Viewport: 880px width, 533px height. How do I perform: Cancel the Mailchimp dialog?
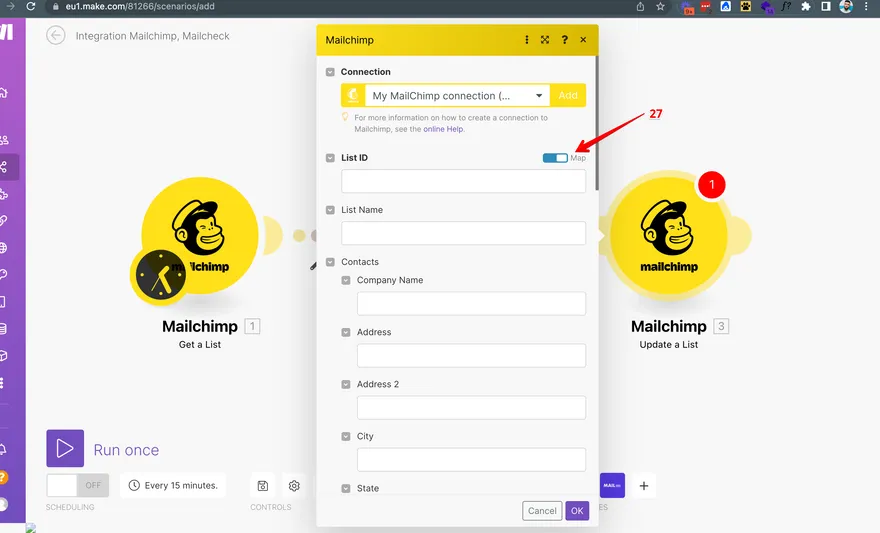[x=542, y=511]
